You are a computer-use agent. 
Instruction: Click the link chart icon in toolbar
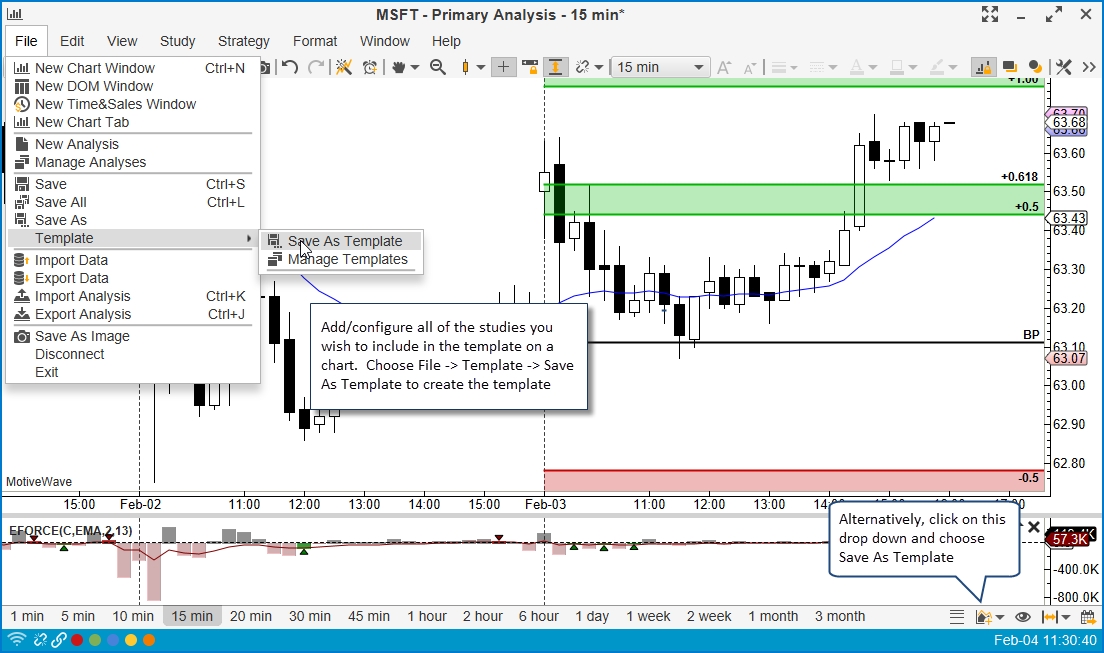582,67
